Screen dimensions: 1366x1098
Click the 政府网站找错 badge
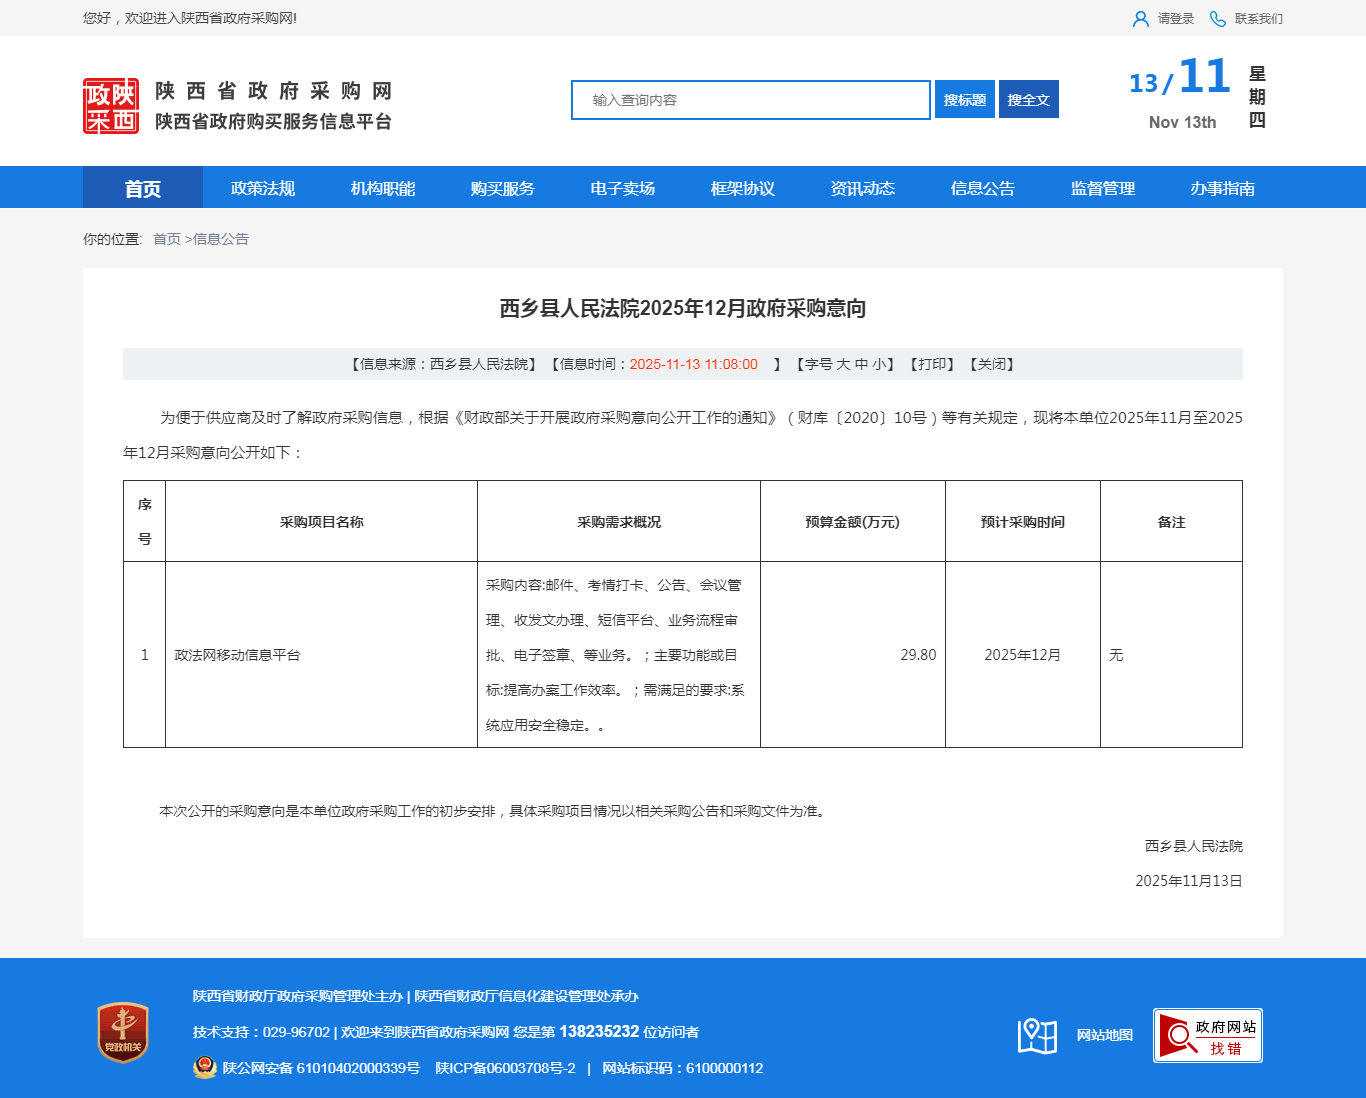click(1207, 1035)
